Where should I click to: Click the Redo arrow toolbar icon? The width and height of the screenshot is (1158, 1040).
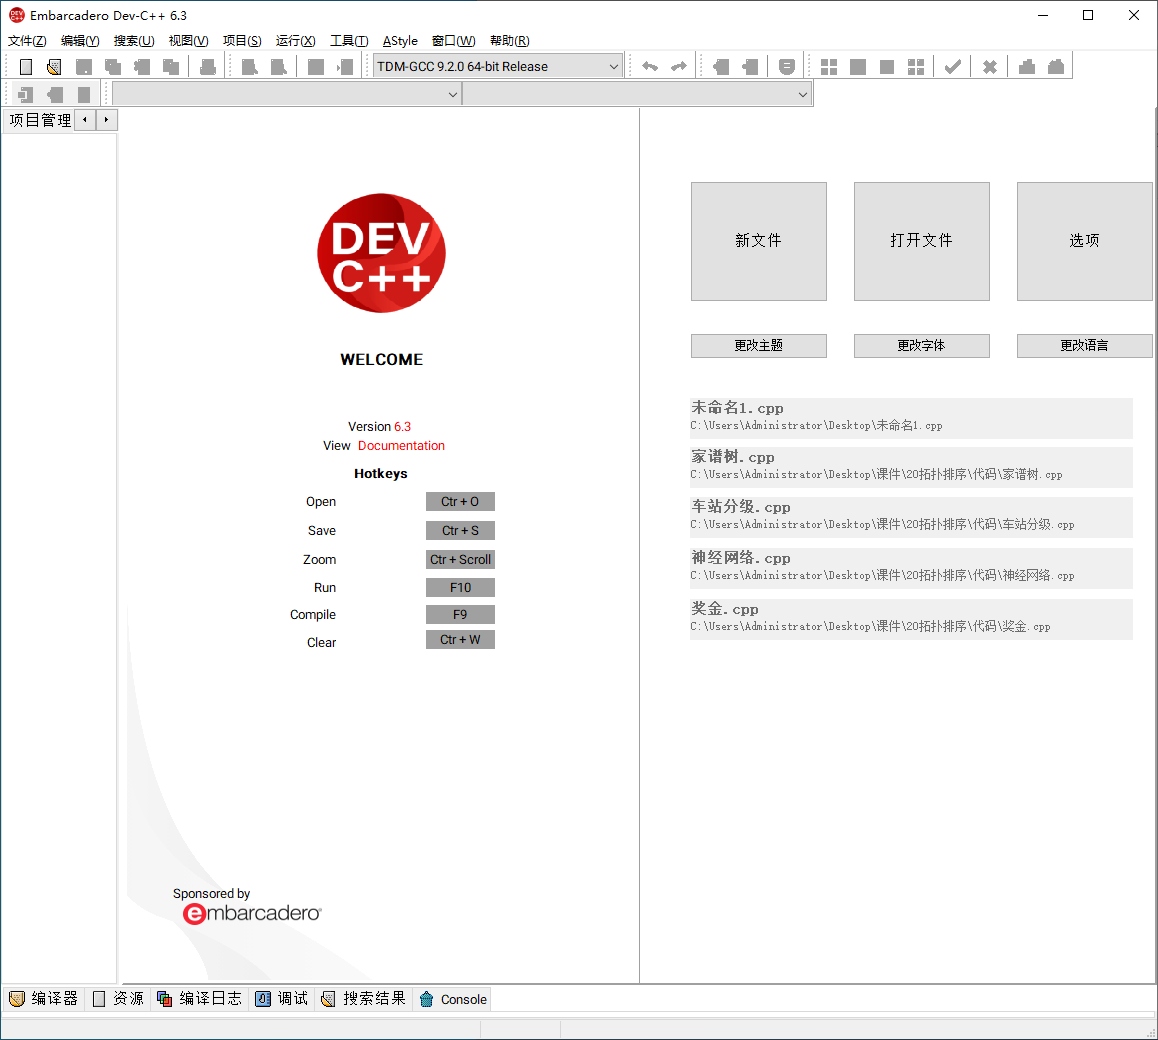(679, 66)
